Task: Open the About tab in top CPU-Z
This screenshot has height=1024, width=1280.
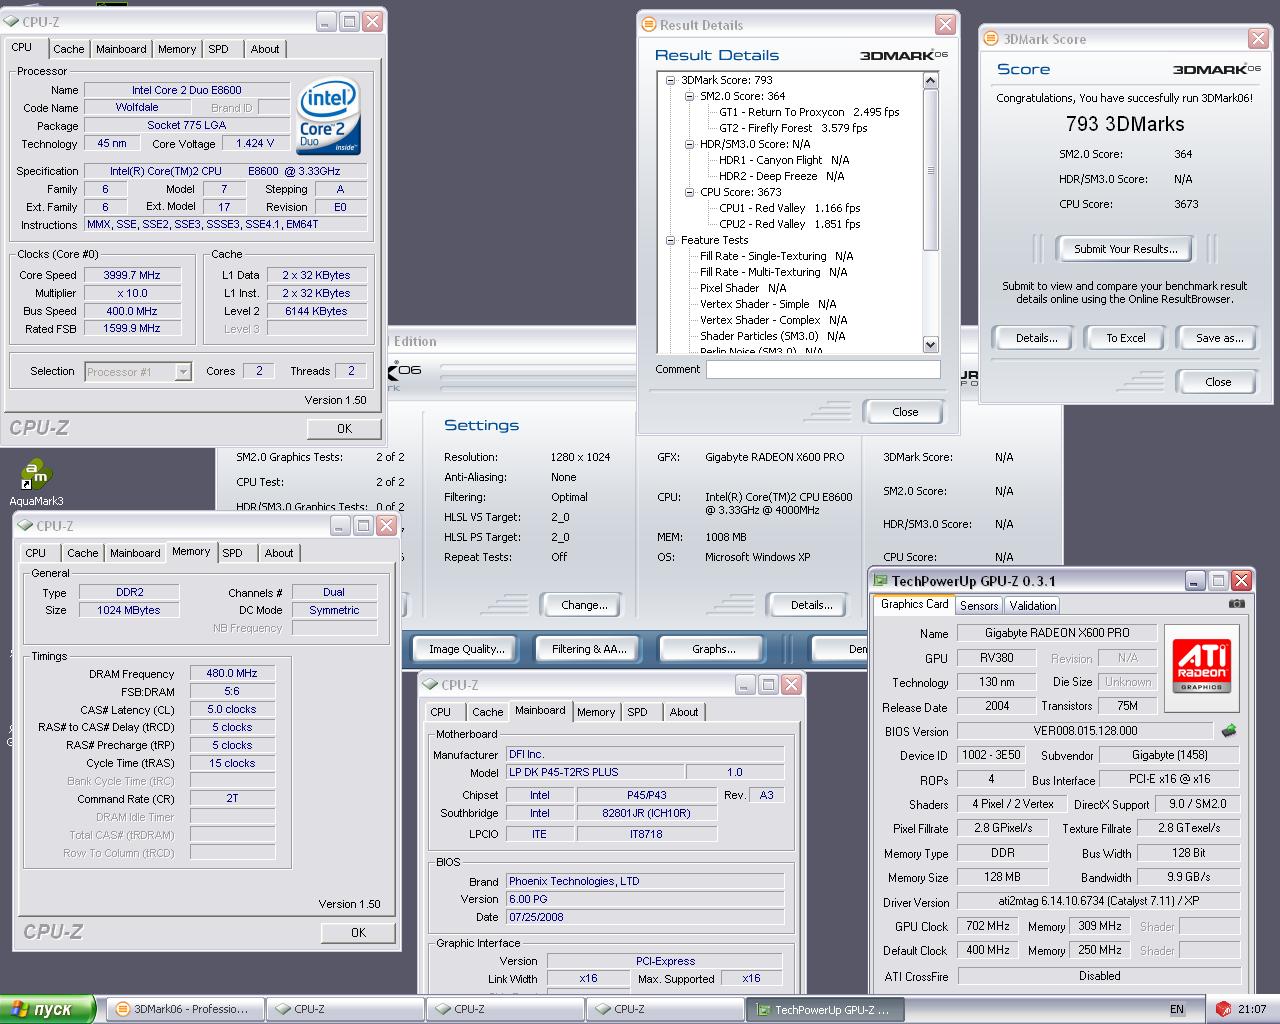Action: coord(265,49)
